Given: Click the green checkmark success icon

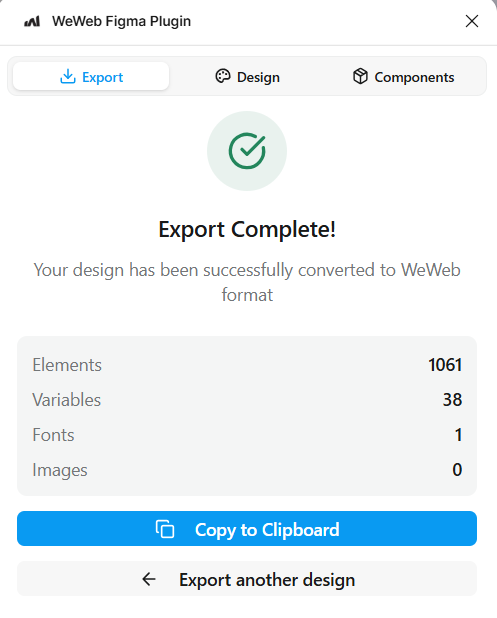Looking at the screenshot, I should pos(247,151).
